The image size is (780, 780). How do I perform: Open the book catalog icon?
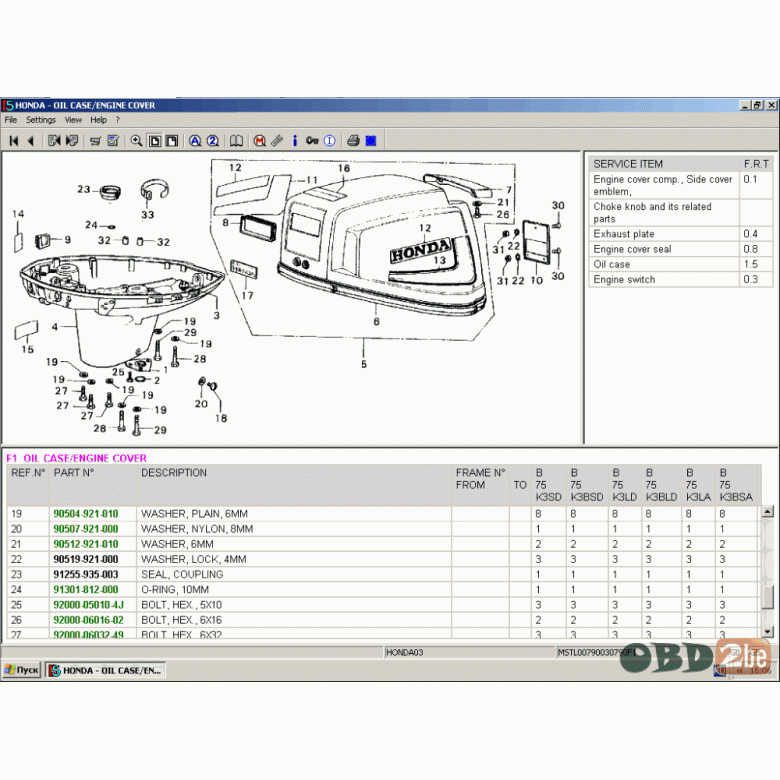(236, 141)
